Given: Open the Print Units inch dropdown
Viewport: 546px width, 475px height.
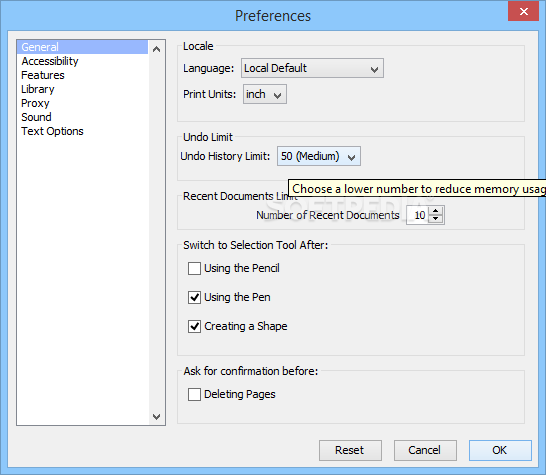Looking at the screenshot, I should [265, 94].
